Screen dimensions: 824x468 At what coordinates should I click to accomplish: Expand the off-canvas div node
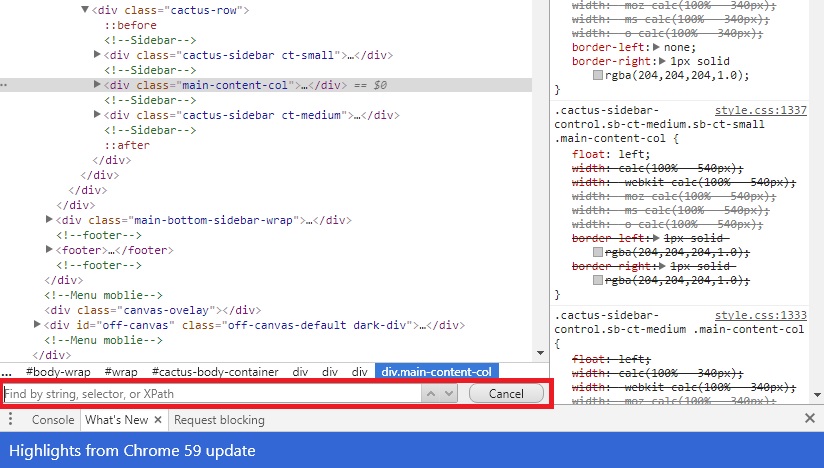click(37, 324)
